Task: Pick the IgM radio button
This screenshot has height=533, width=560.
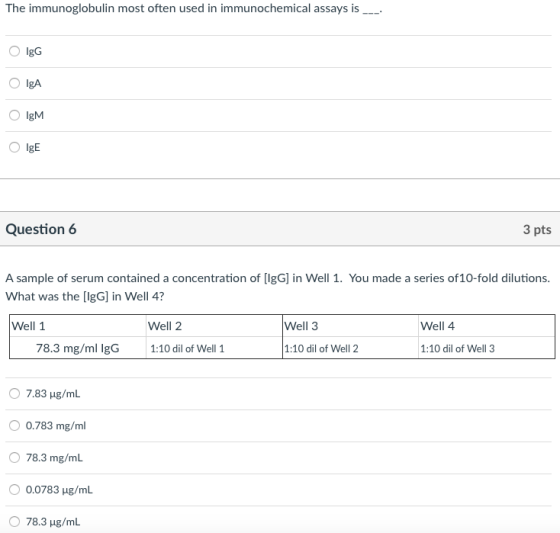Action: [x=14, y=115]
